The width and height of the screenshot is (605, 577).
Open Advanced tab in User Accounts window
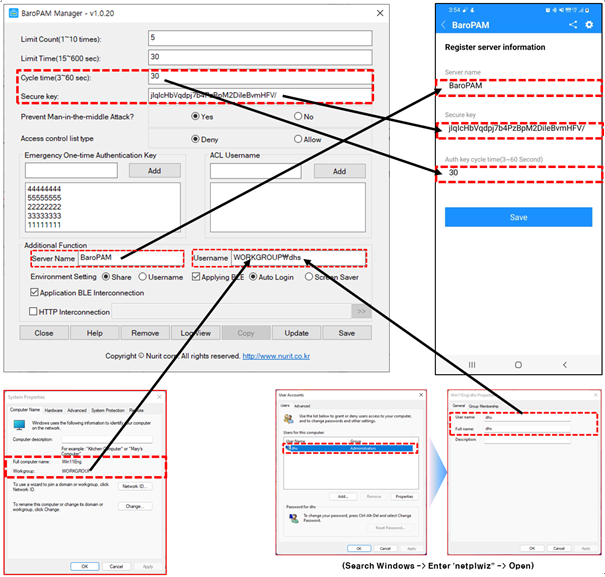(302, 406)
